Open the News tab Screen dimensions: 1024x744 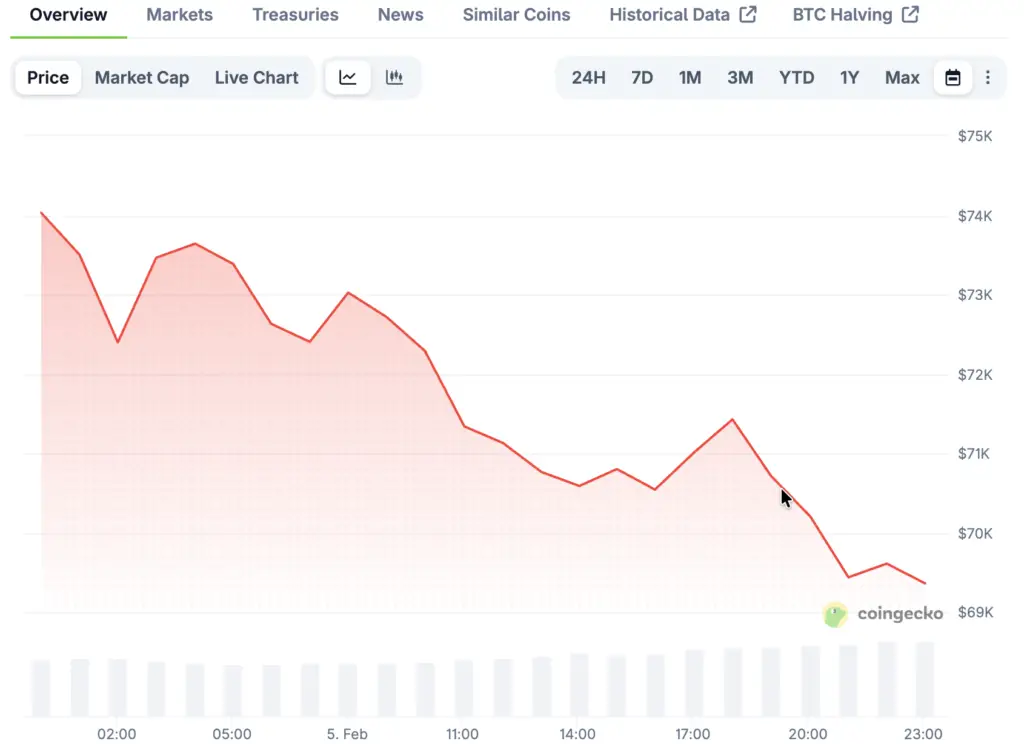click(x=400, y=15)
